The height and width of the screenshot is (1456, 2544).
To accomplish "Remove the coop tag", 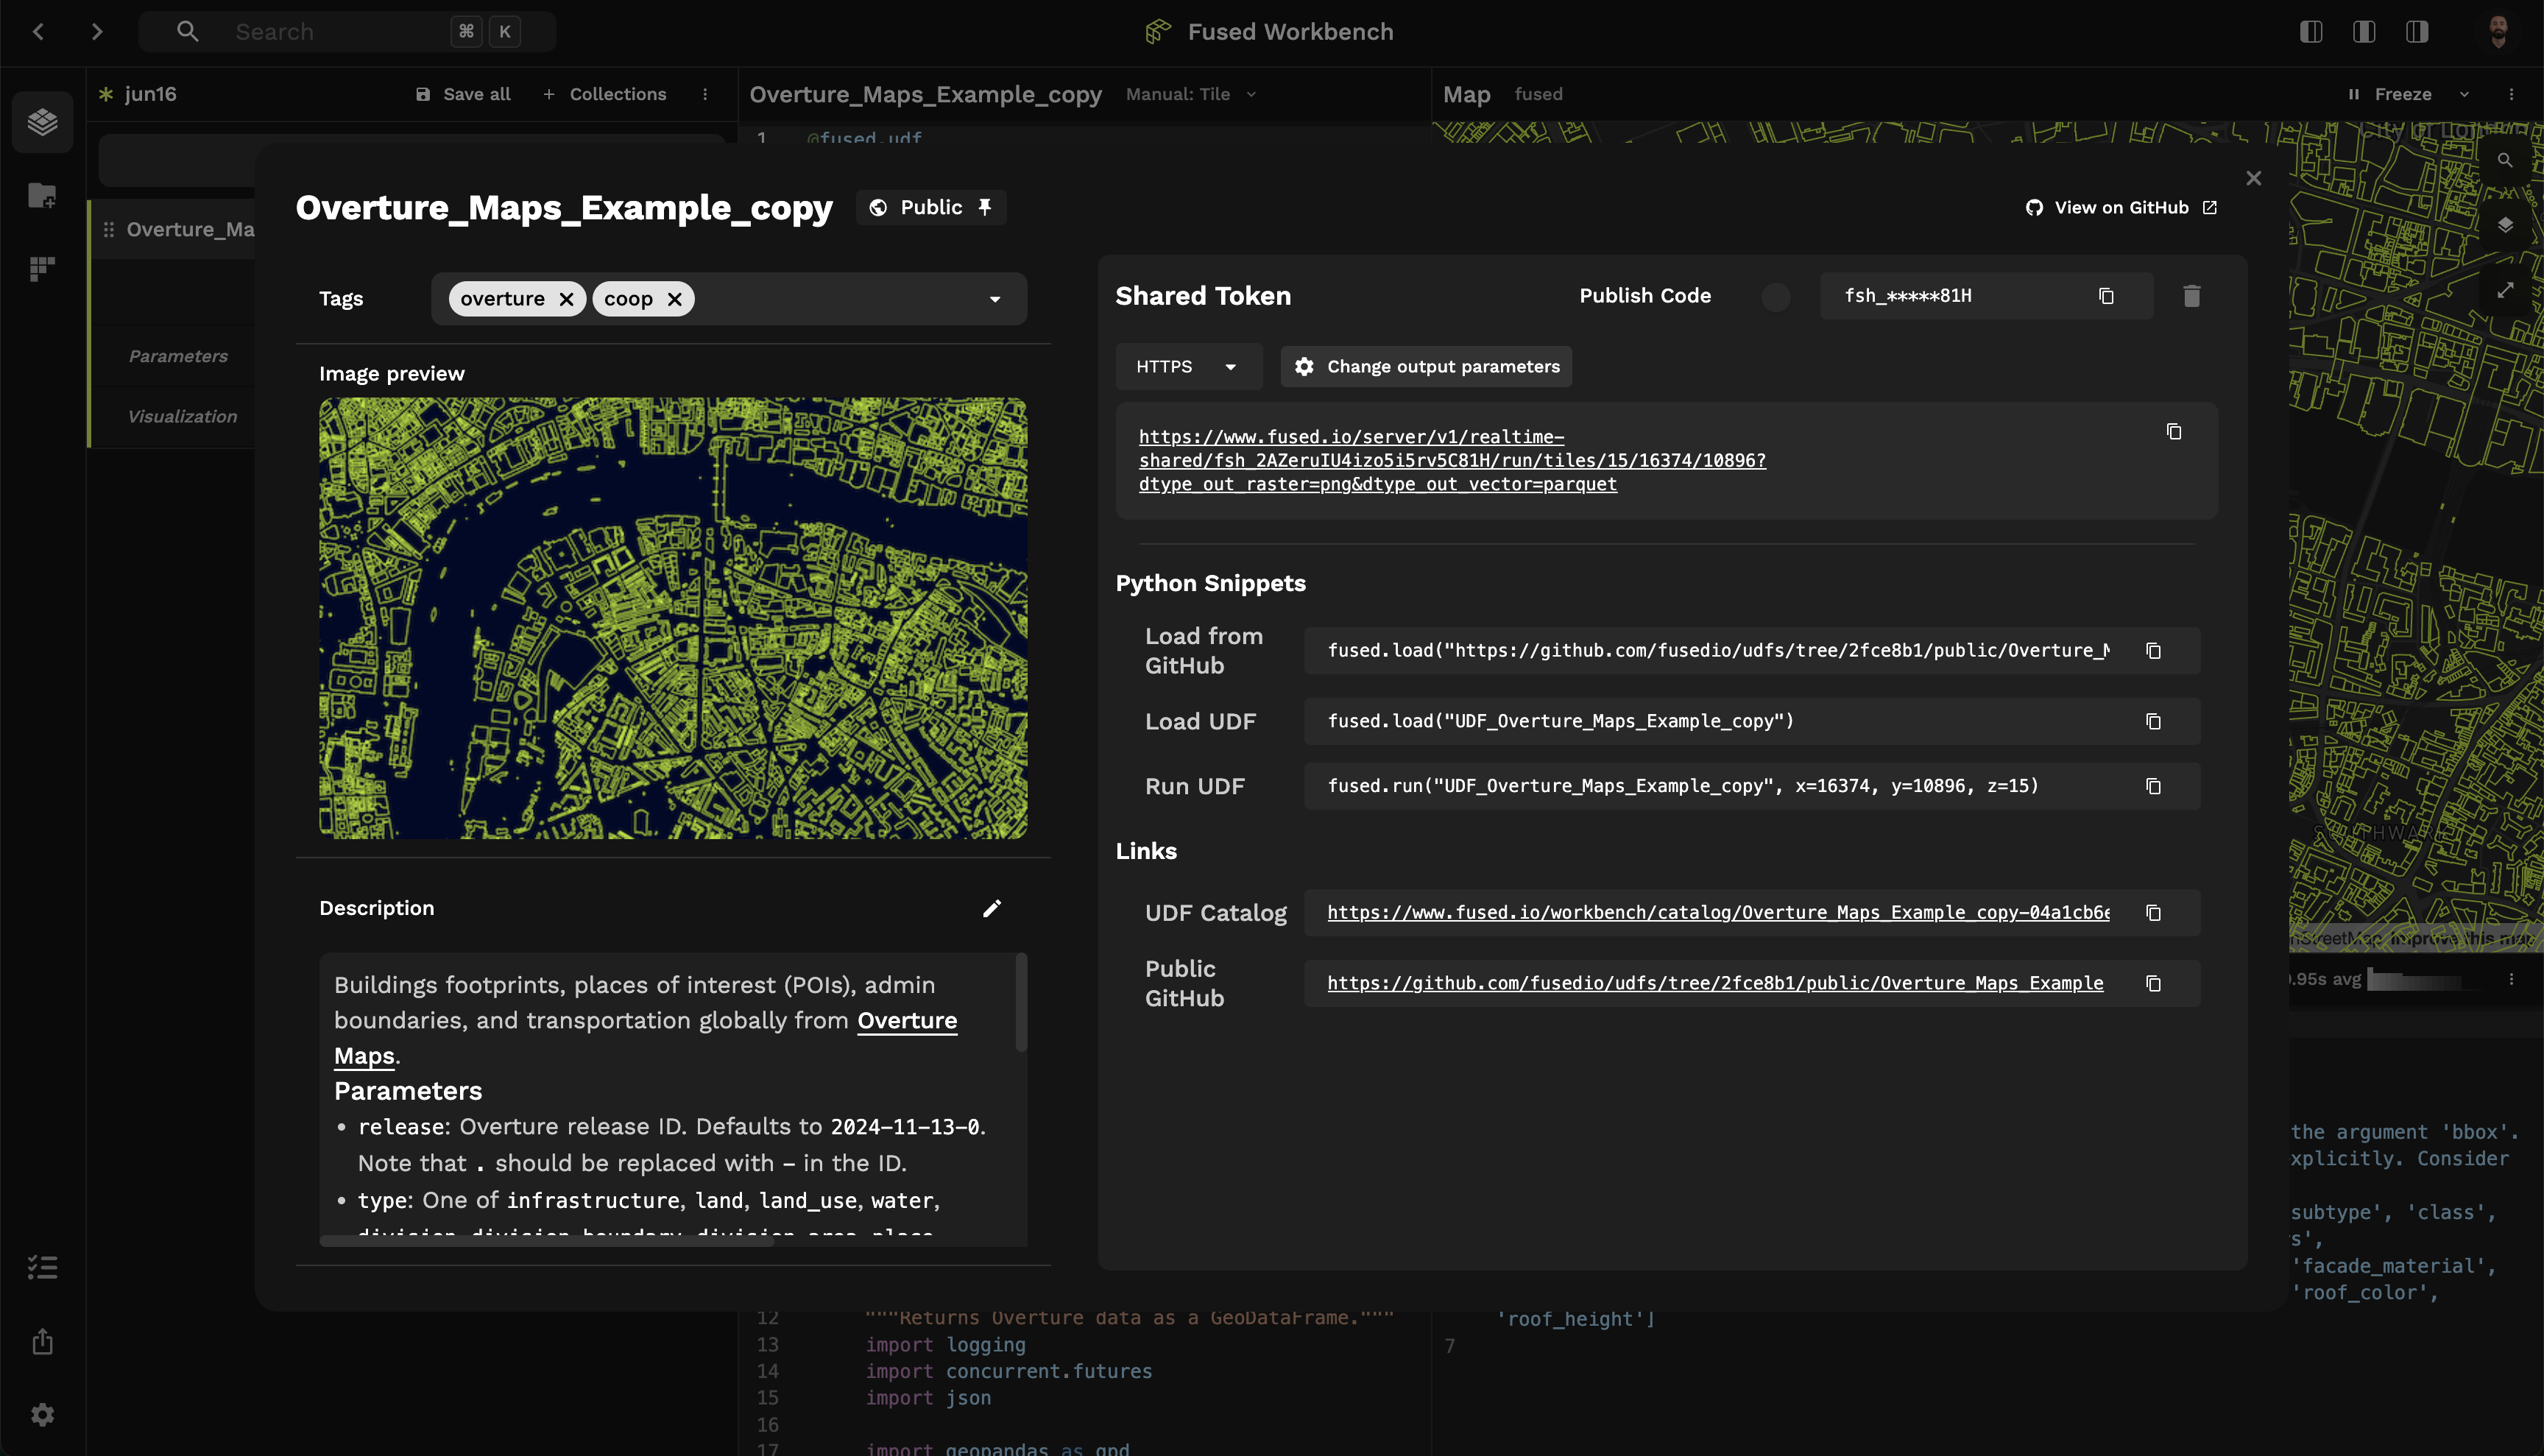I will point(675,299).
